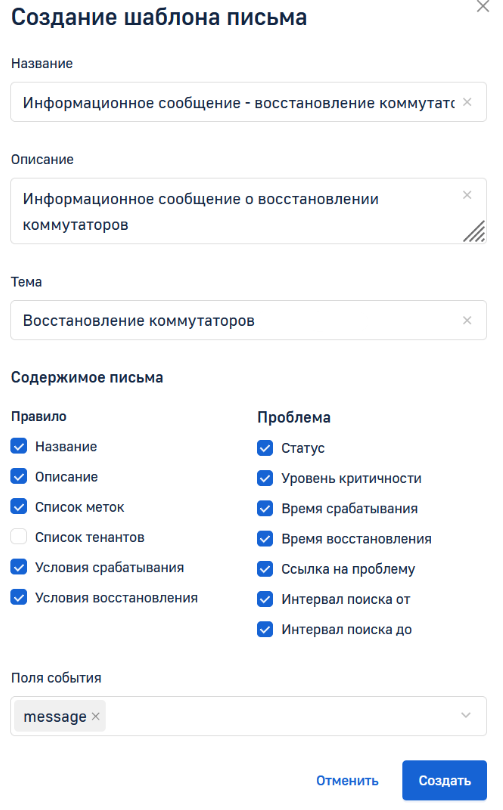Screen dimensions: 503x810
Task: Click into the Название text field
Action: coord(248,102)
